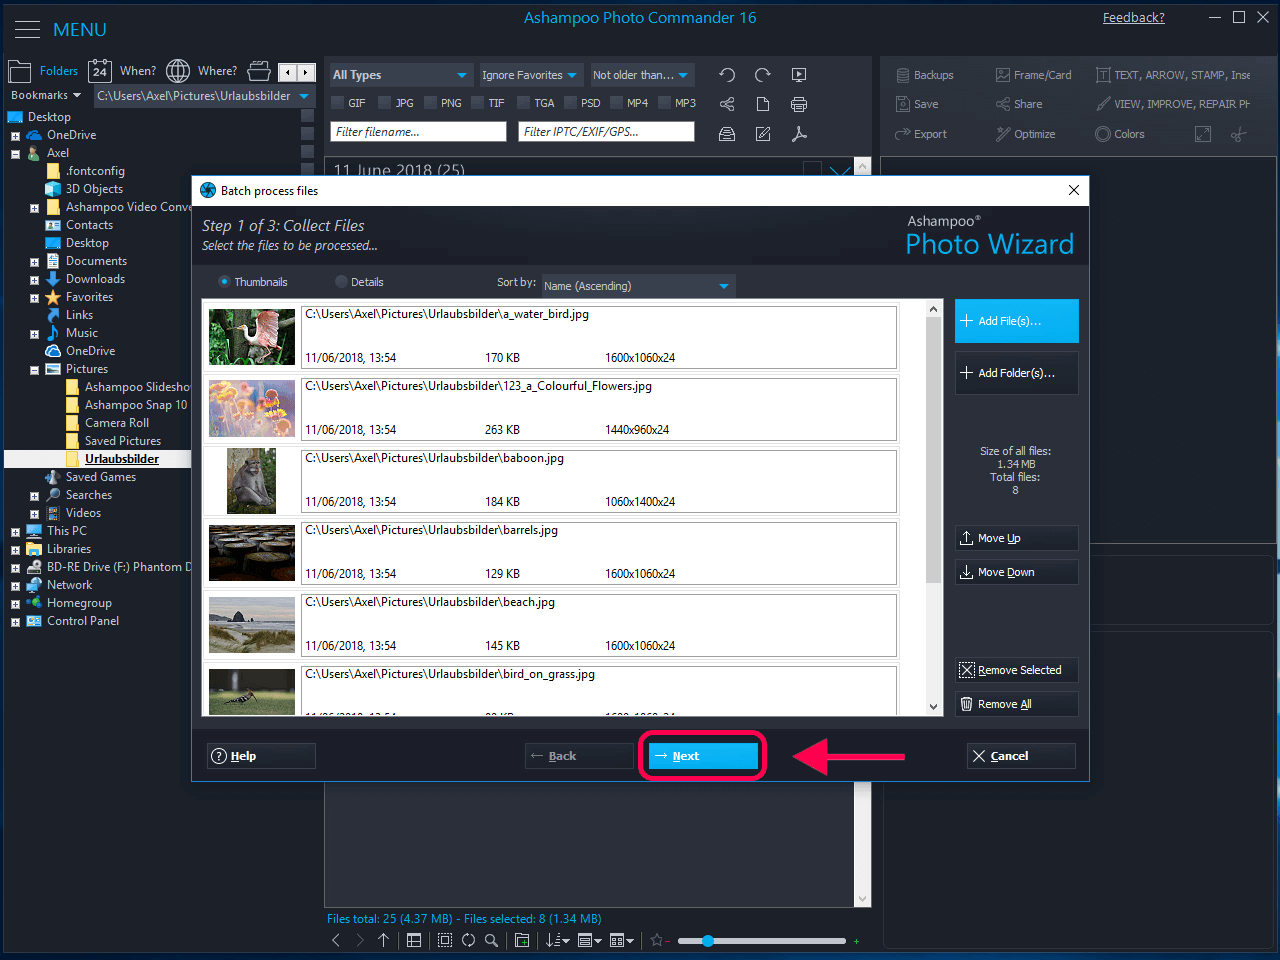The height and width of the screenshot is (960, 1280).
Task: Click the fullscreen expand icon near Colors
Action: coord(1203,134)
